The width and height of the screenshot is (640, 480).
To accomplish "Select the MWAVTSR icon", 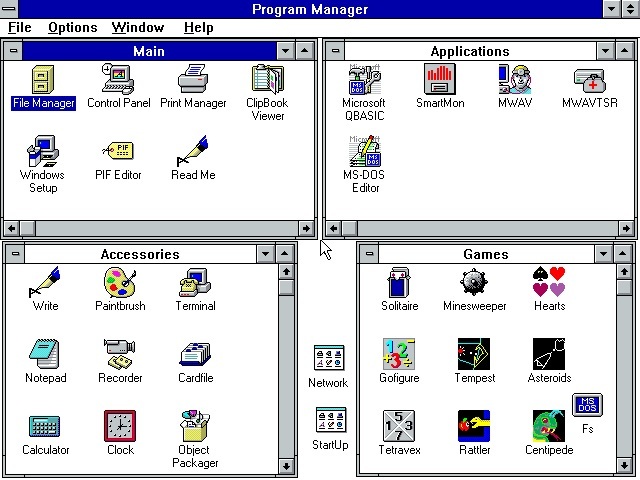I will pyautogui.click(x=590, y=80).
